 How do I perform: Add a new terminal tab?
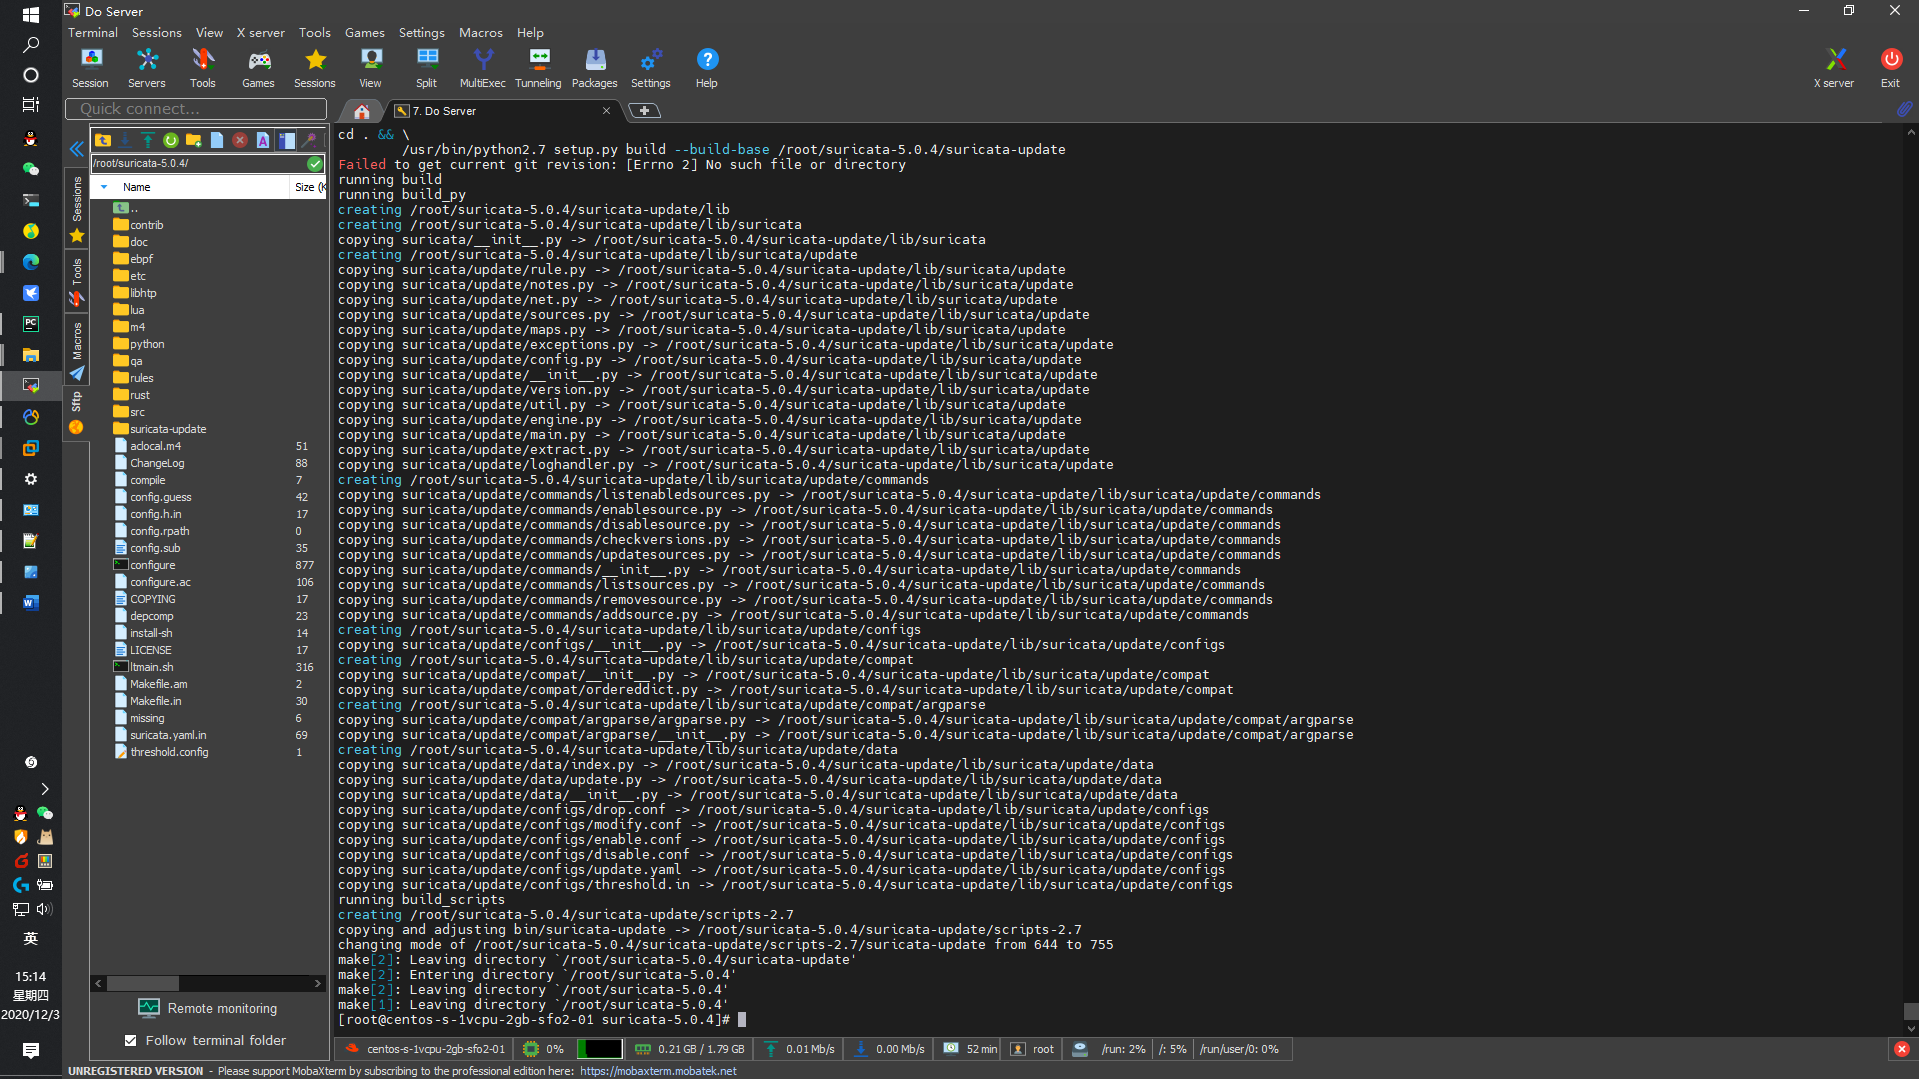(645, 111)
